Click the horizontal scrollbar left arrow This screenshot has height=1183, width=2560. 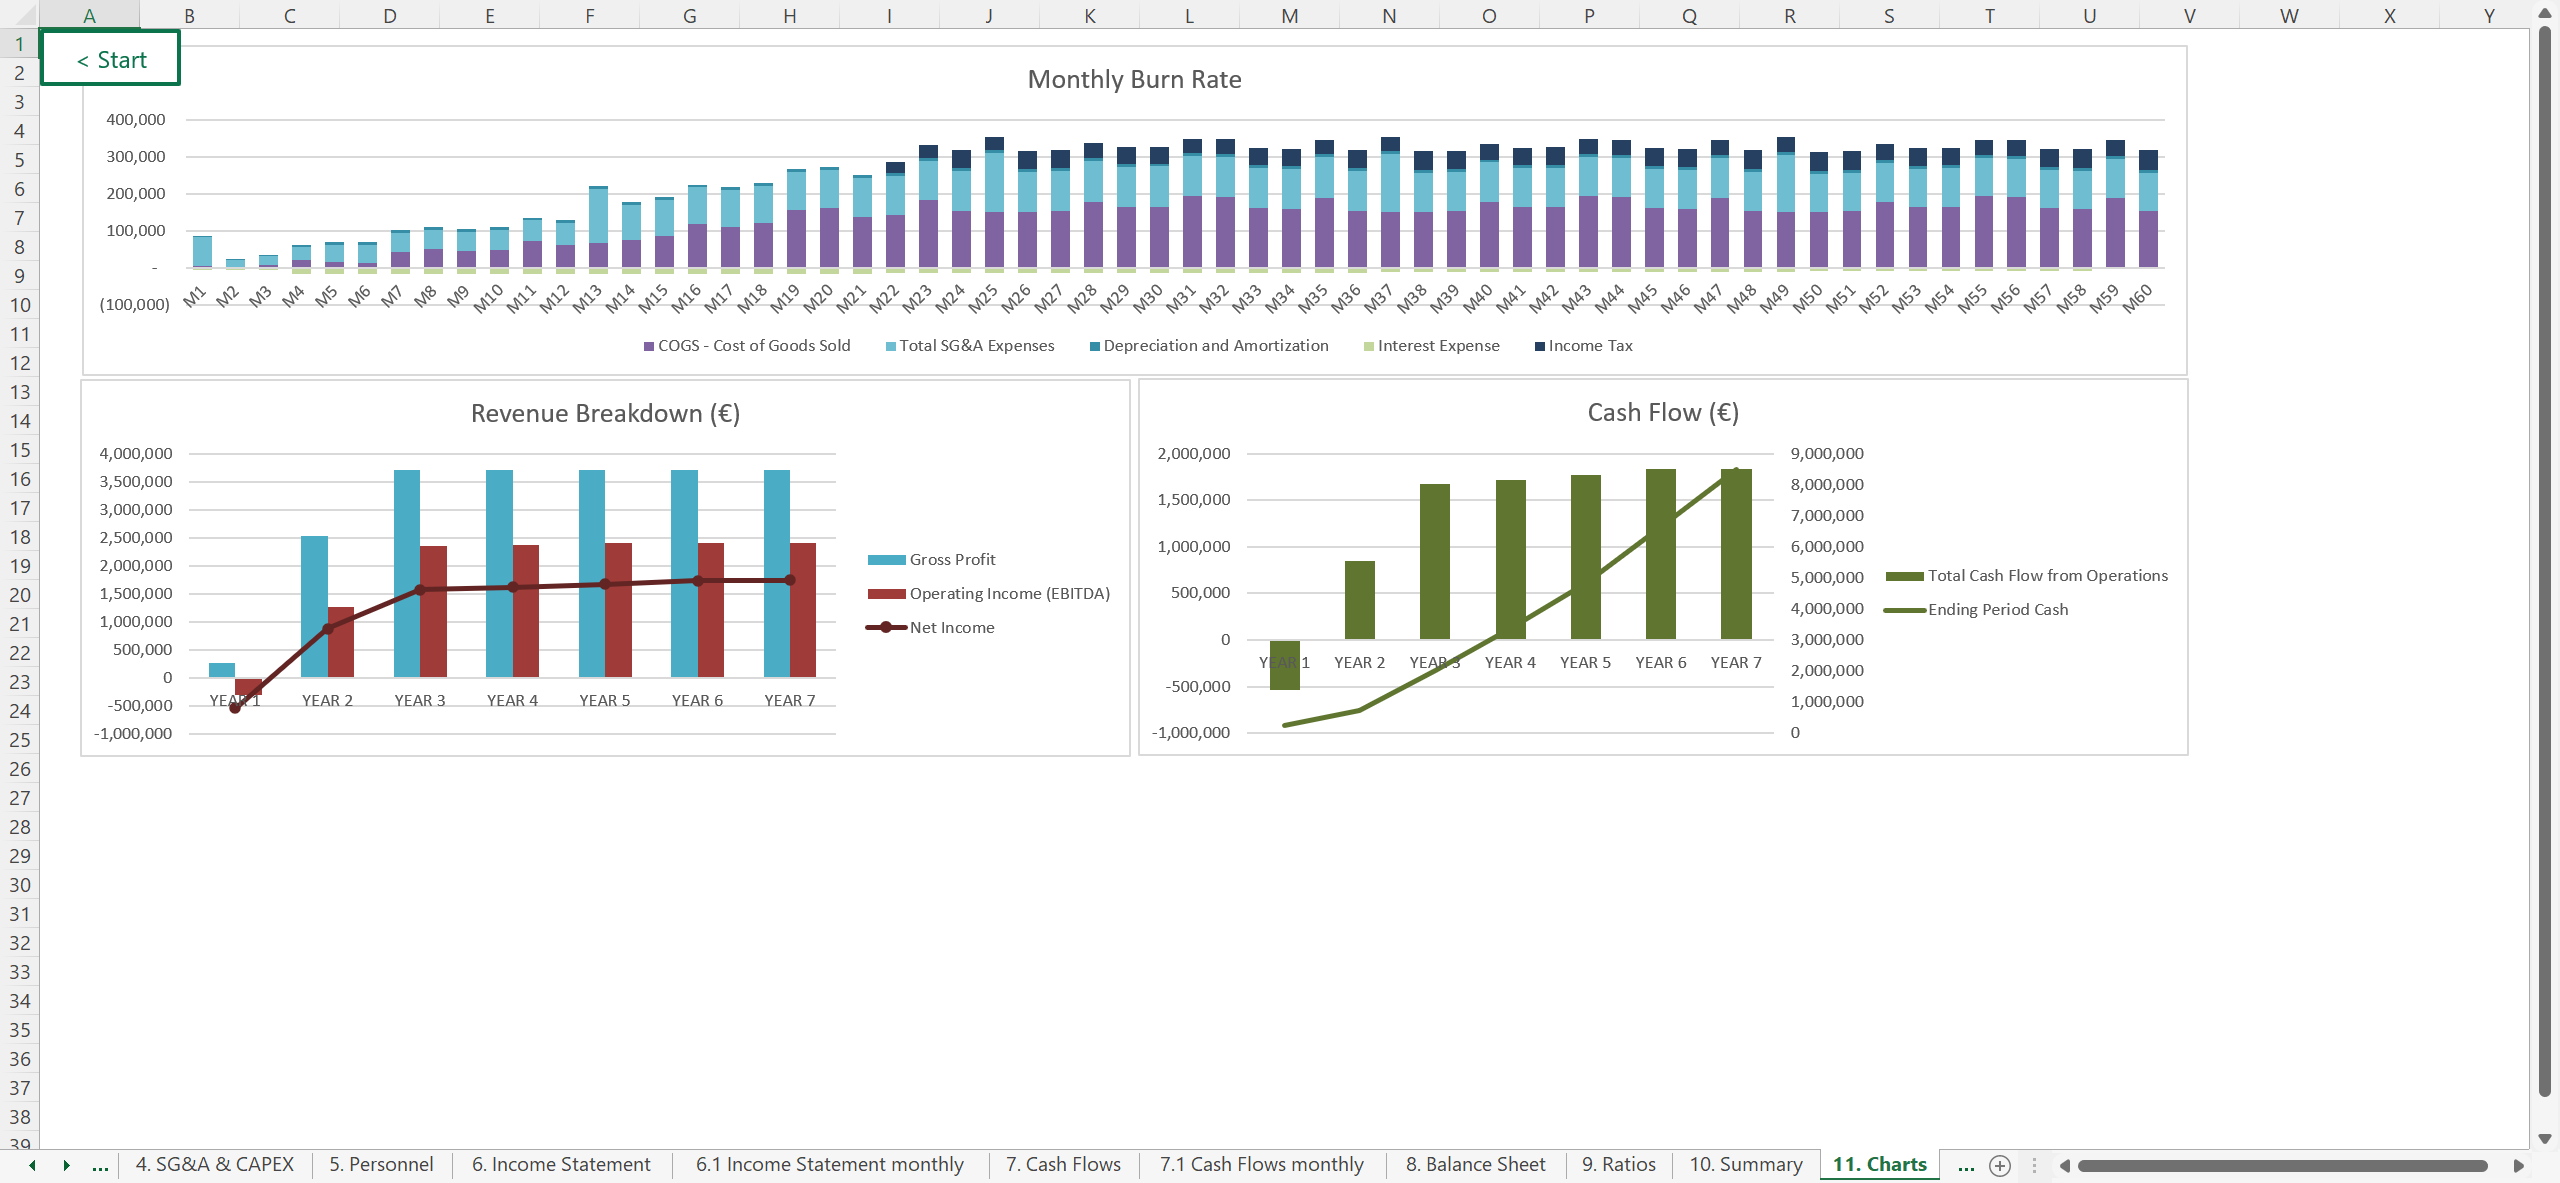point(2065,1165)
